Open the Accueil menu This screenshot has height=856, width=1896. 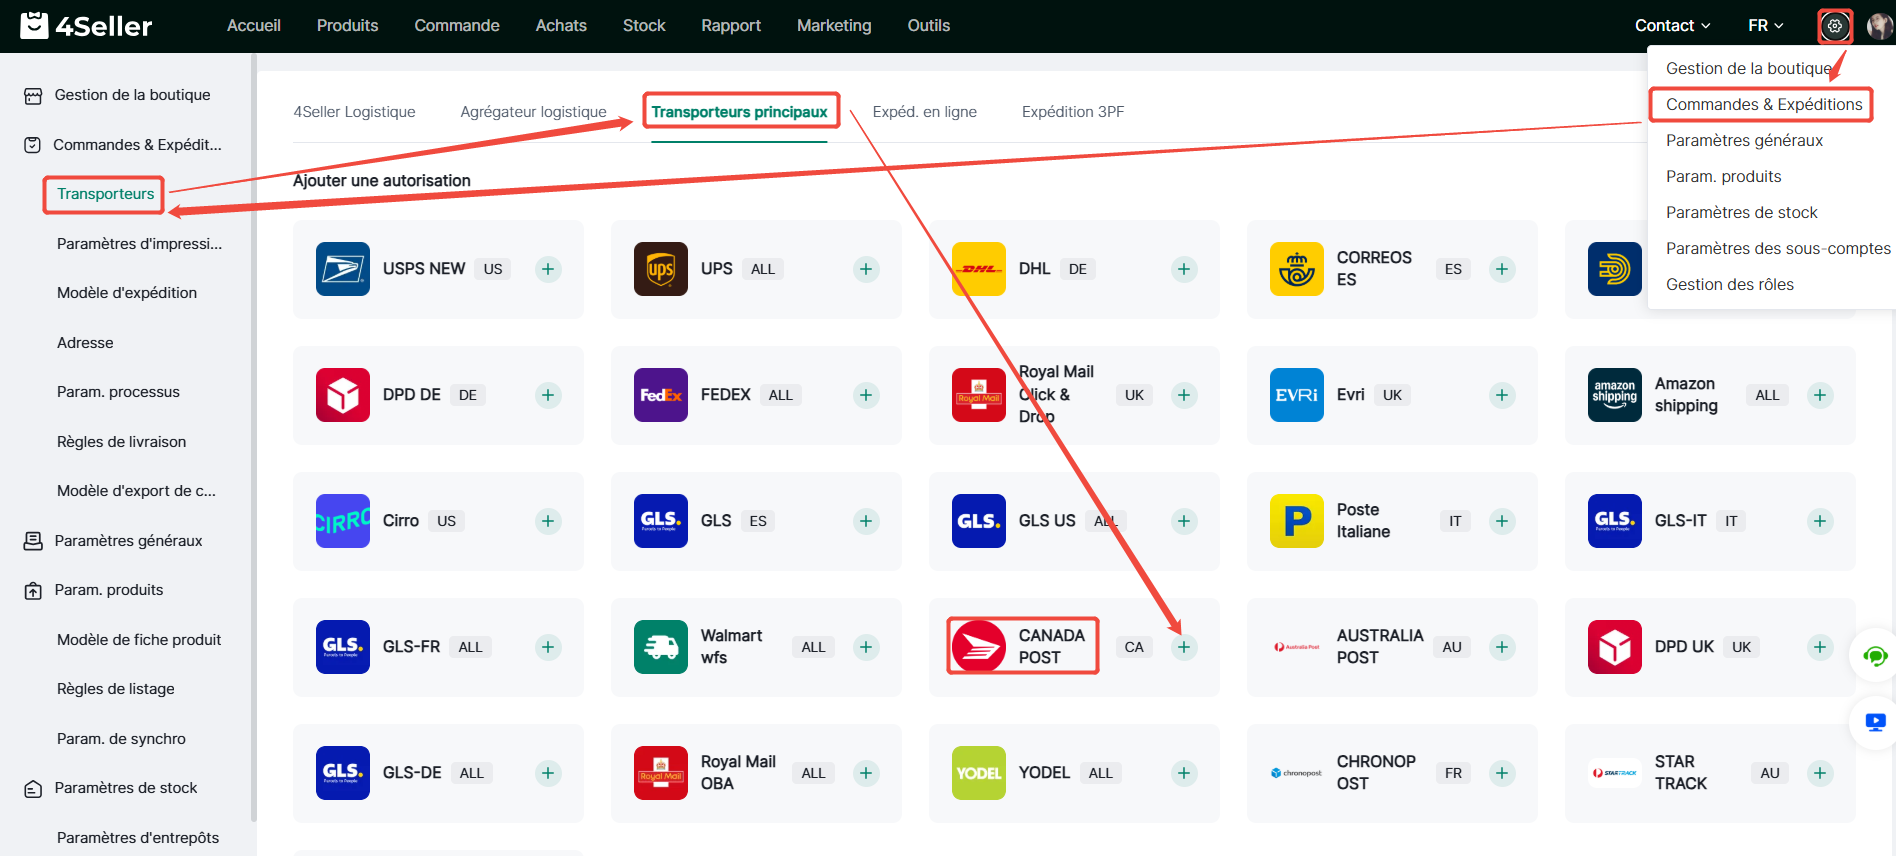point(253,26)
